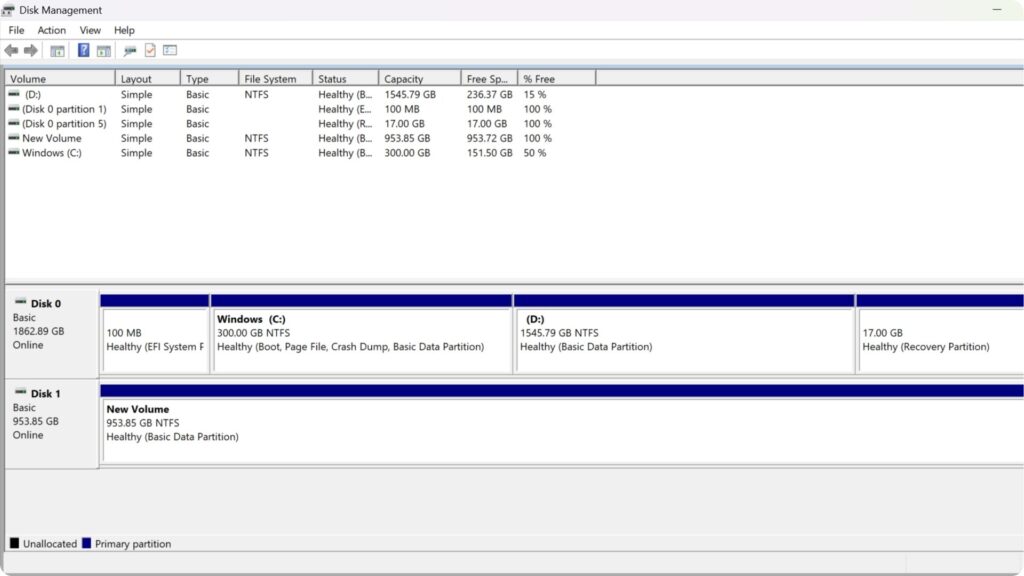Toggle the action pane using its toolbar icon
The width and height of the screenshot is (1024, 576).
pyautogui.click(x=103, y=50)
